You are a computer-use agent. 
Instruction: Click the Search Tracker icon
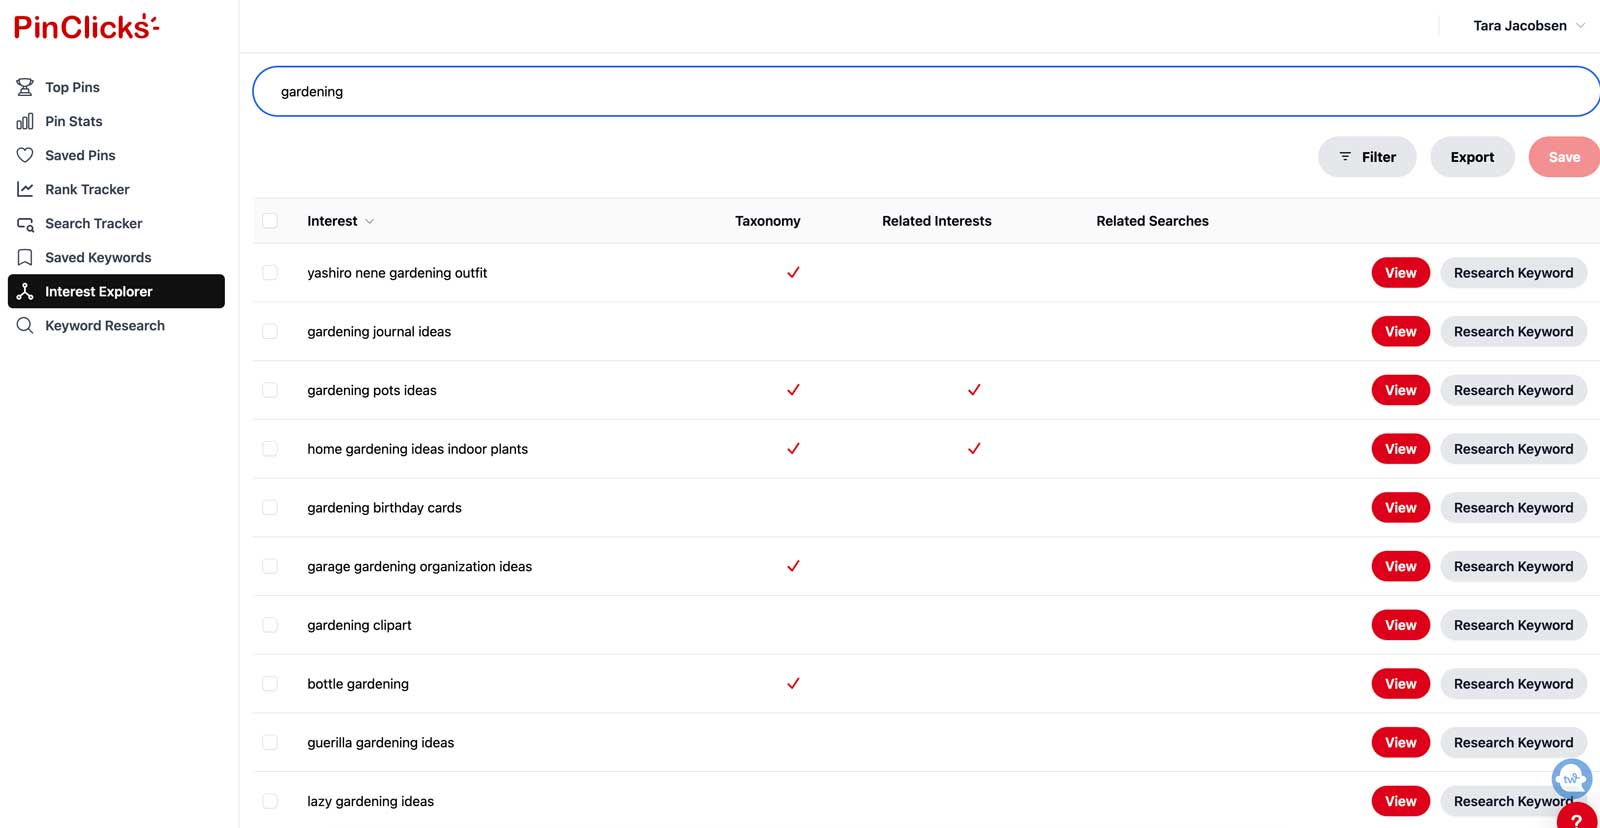point(25,224)
